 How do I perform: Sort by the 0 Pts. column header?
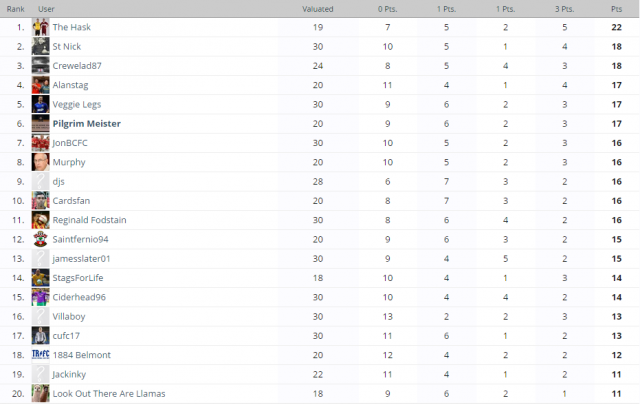(x=387, y=9)
